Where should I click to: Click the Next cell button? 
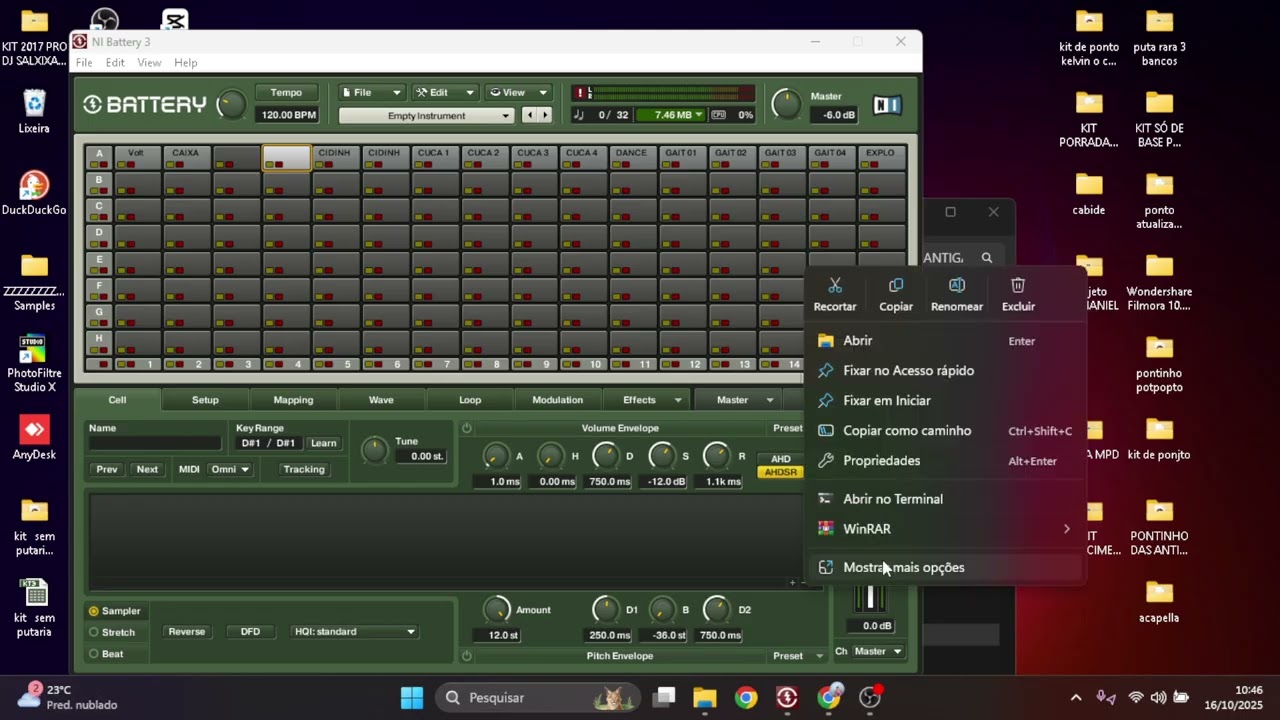click(x=147, y=469)
